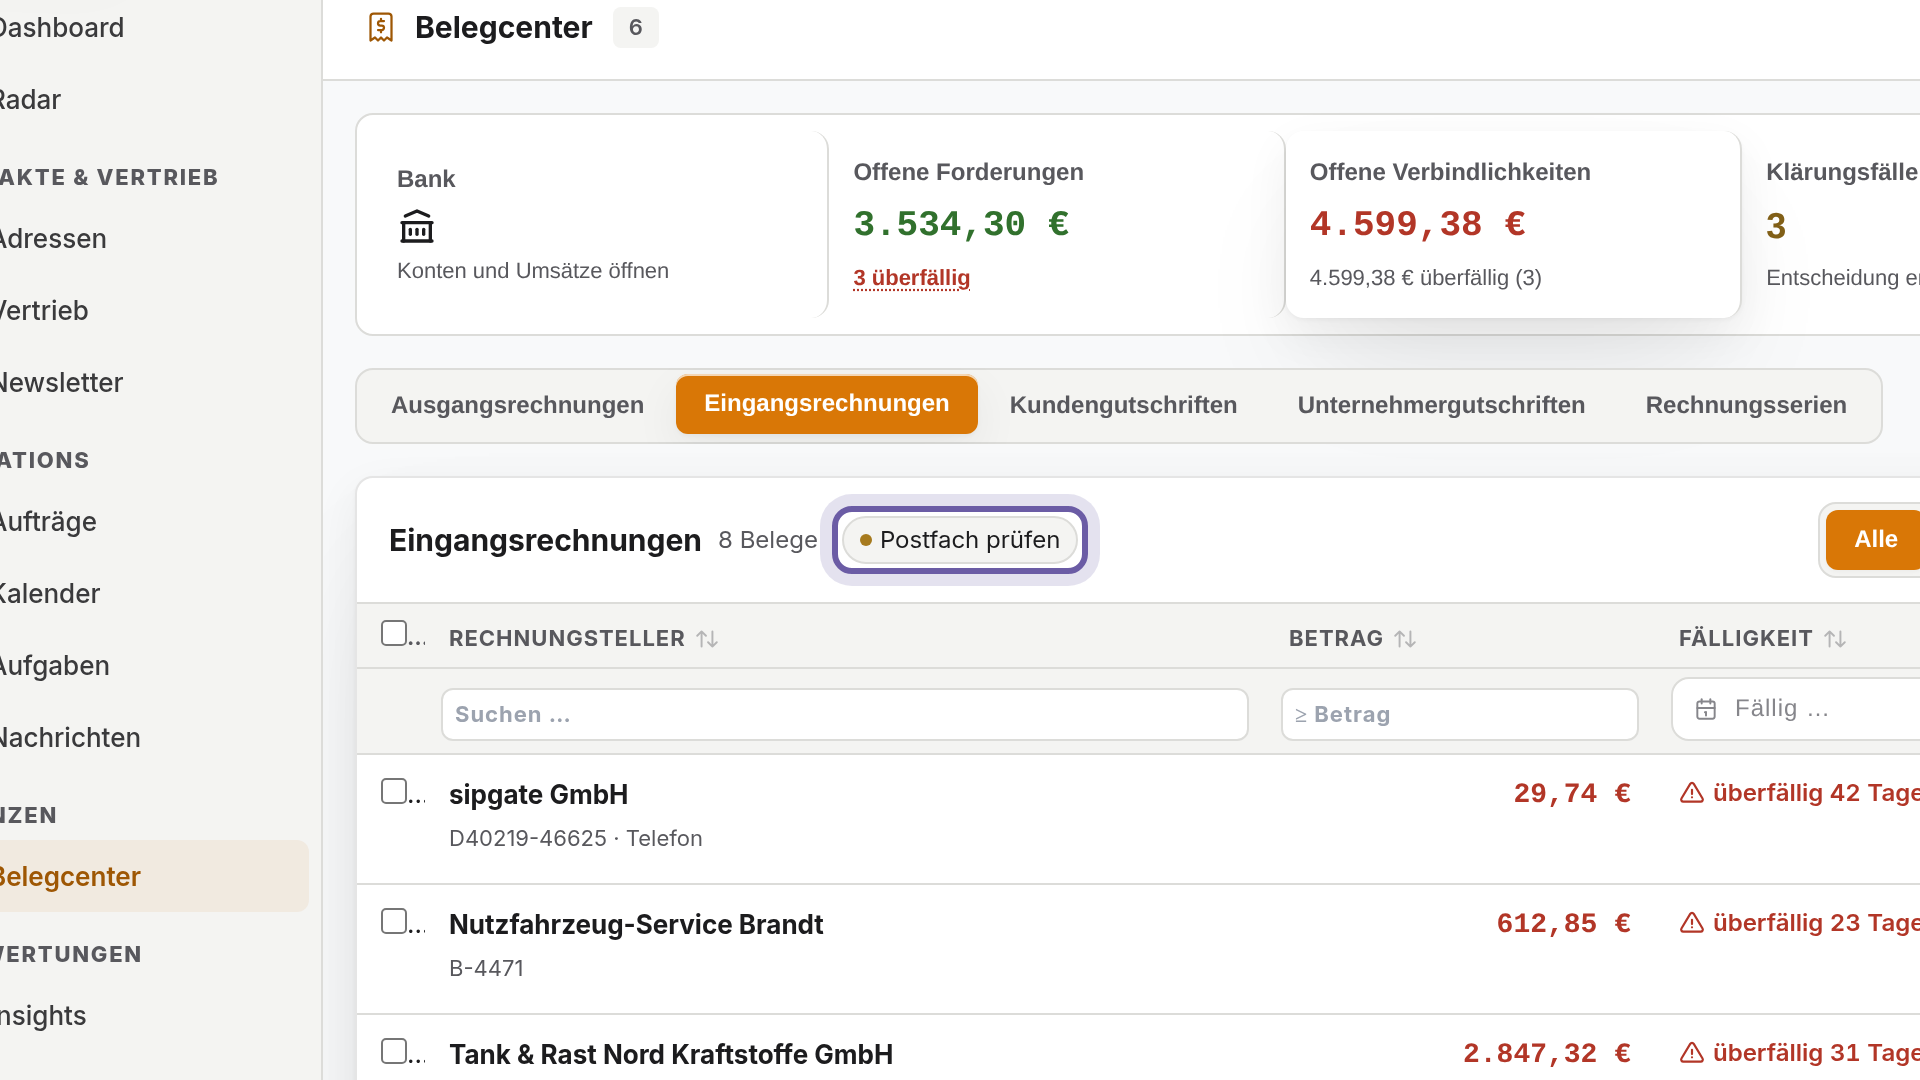
Task: Click the Postfach prüfen button
Action: [960, 540]
